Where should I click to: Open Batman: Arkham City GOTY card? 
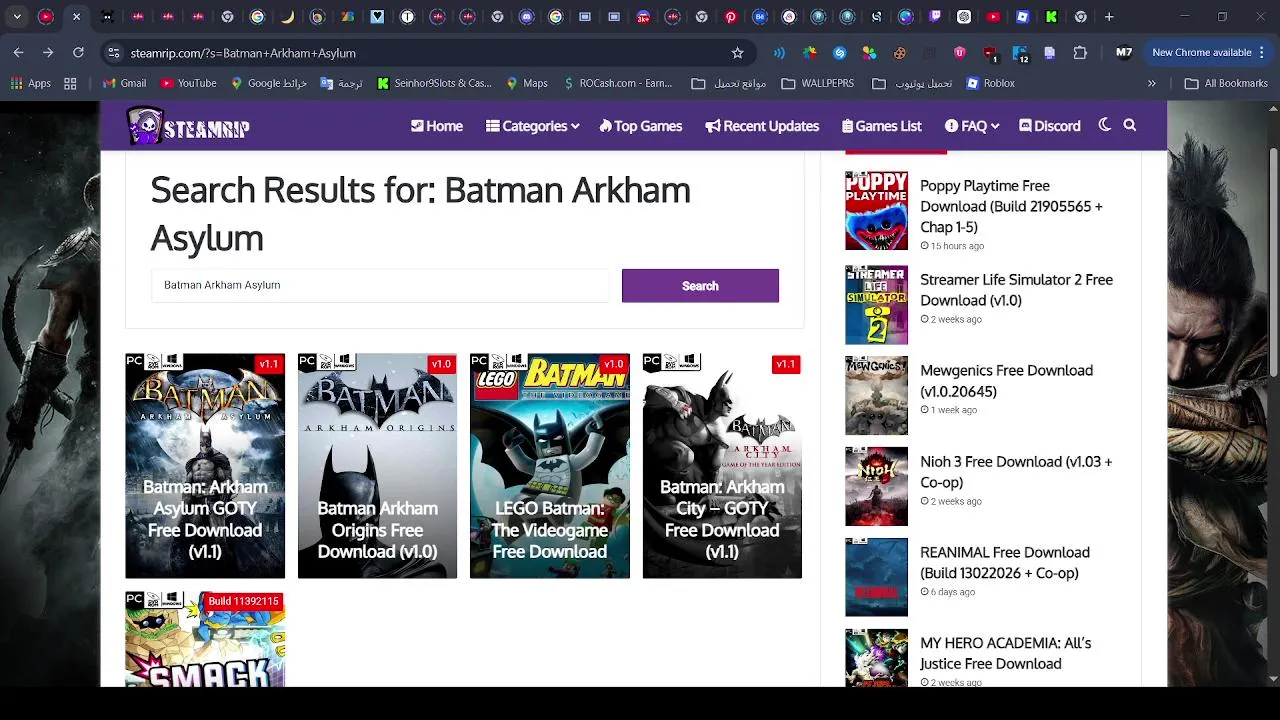(722, 466)
